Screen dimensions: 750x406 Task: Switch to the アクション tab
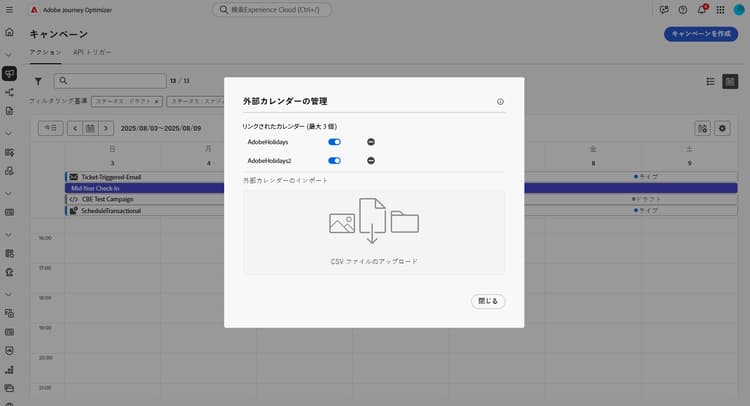pyautogui.click(x=45, y=52)
